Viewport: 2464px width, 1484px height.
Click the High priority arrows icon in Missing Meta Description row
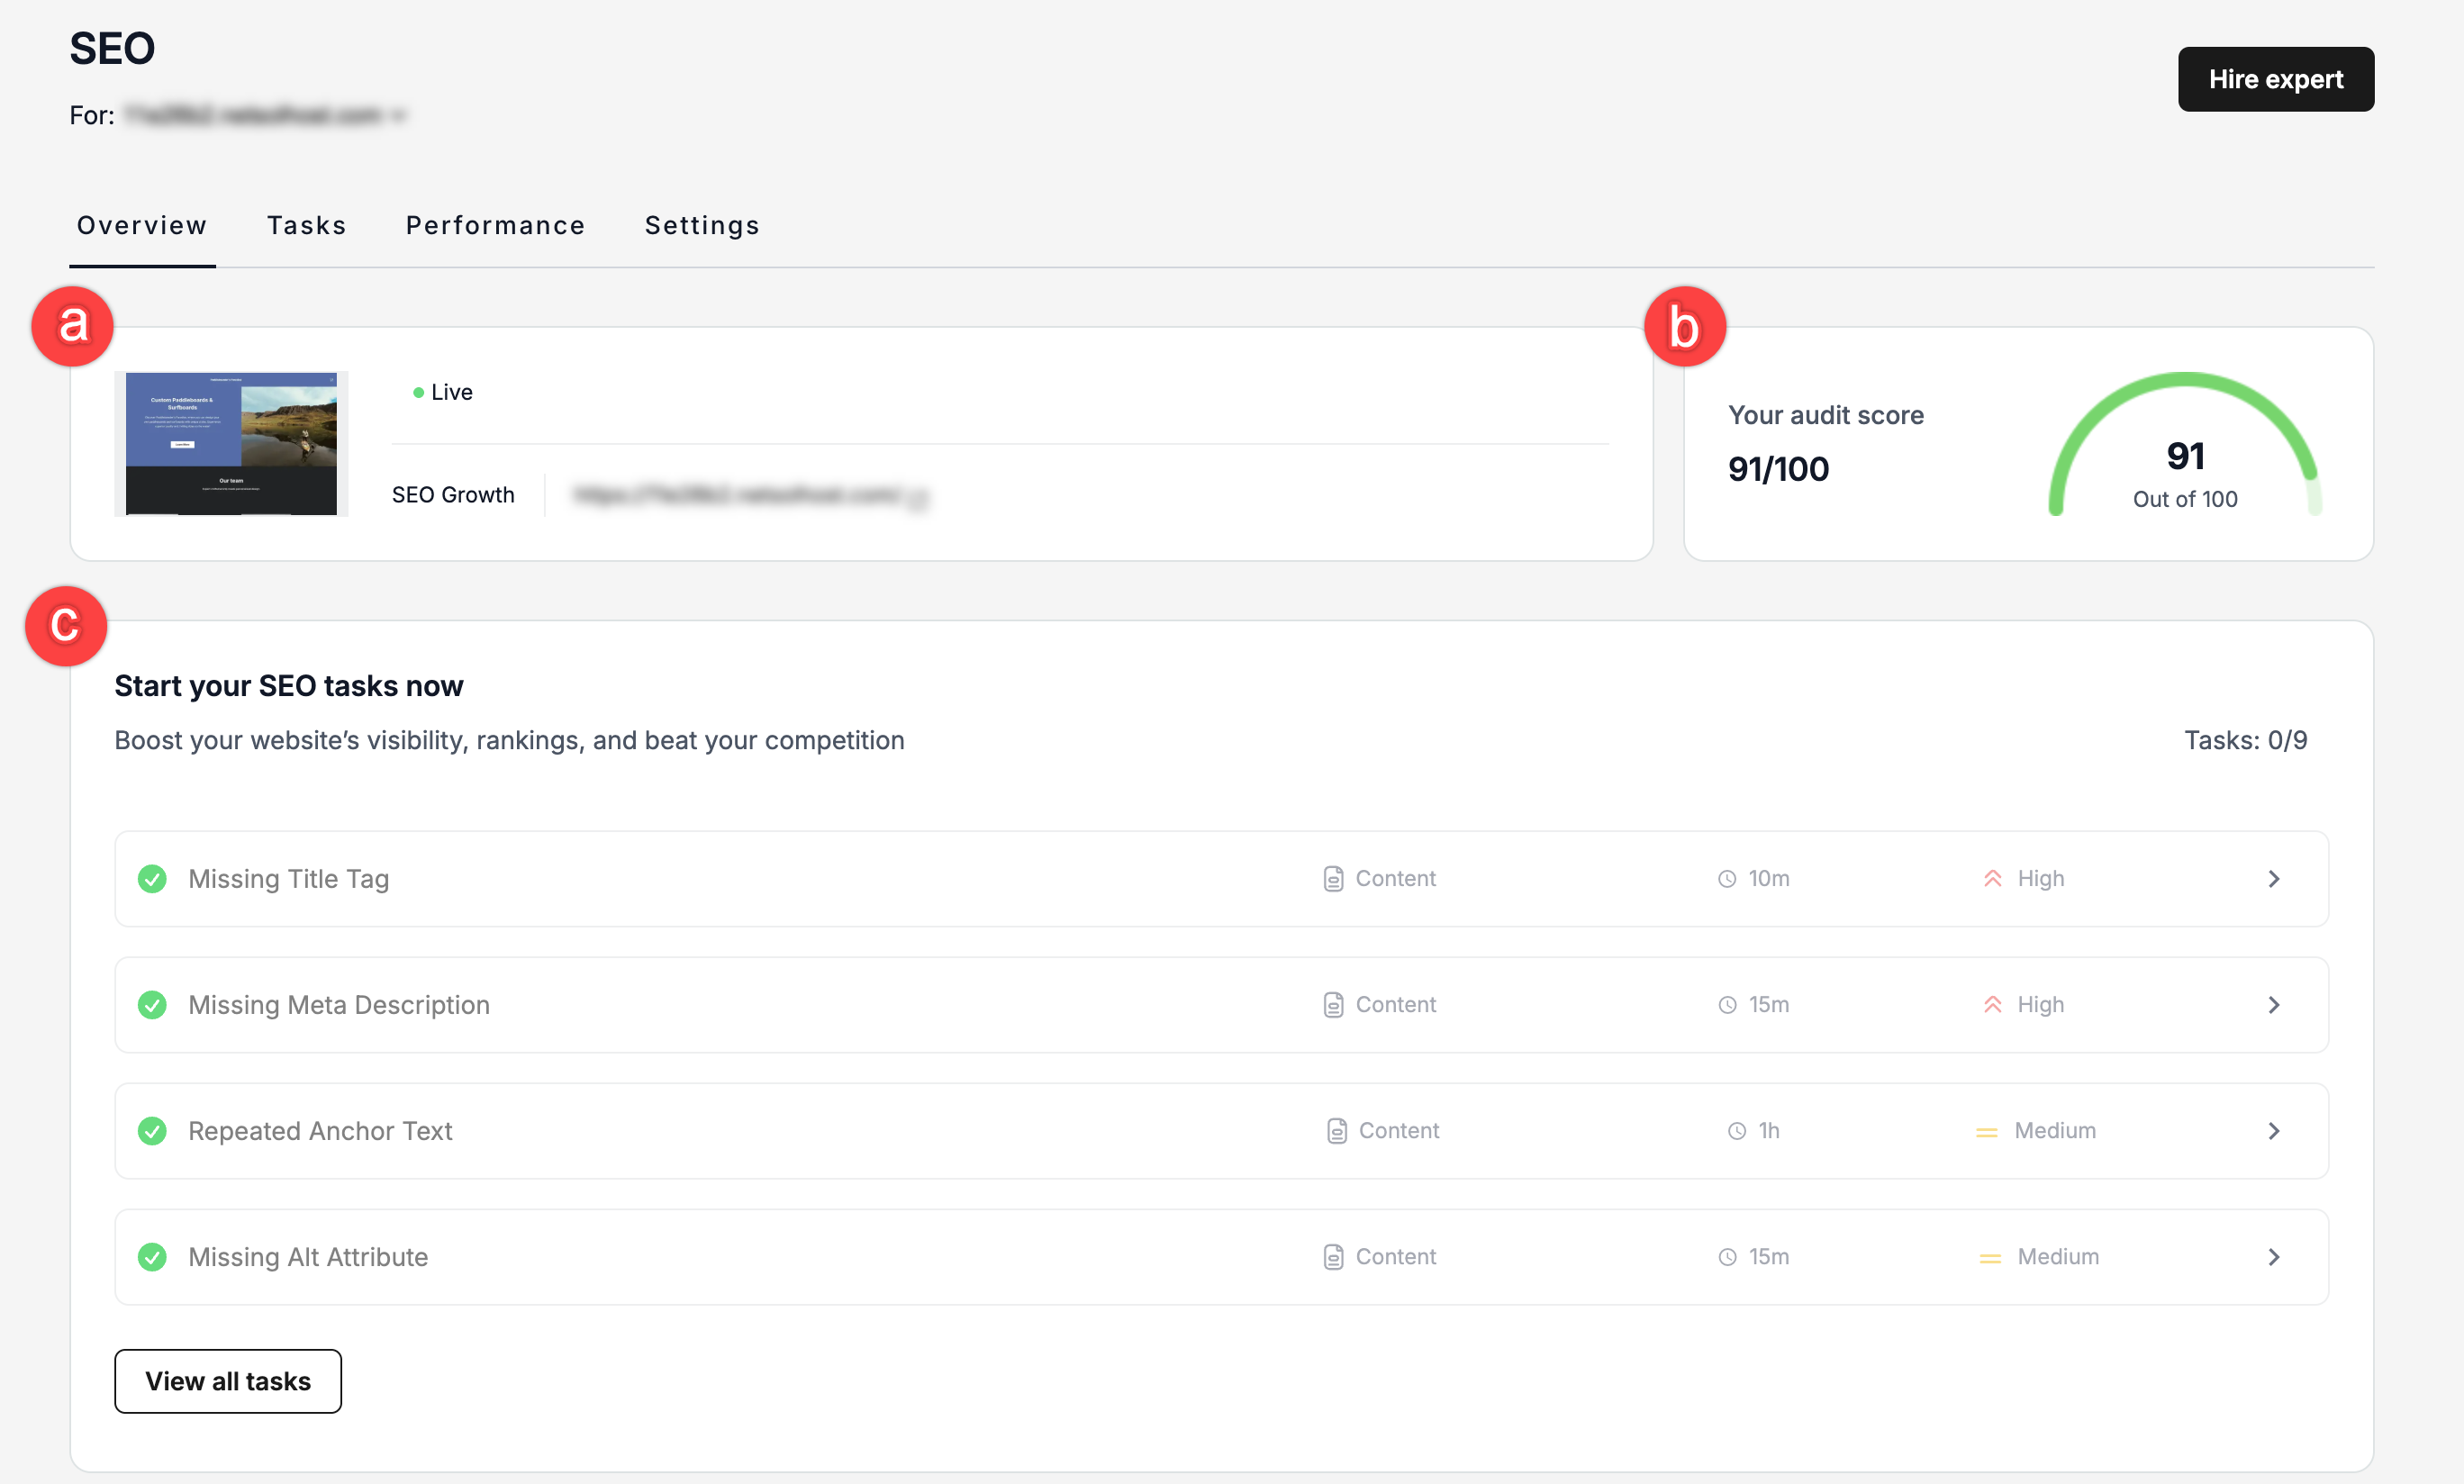1992,1005
